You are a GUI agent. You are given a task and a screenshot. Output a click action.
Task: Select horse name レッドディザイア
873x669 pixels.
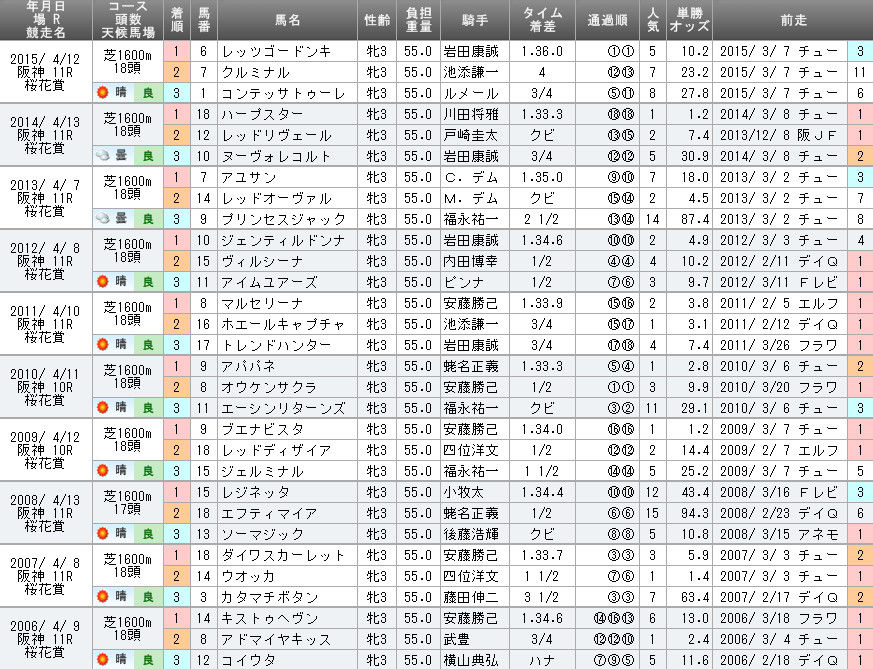(276, 450)
